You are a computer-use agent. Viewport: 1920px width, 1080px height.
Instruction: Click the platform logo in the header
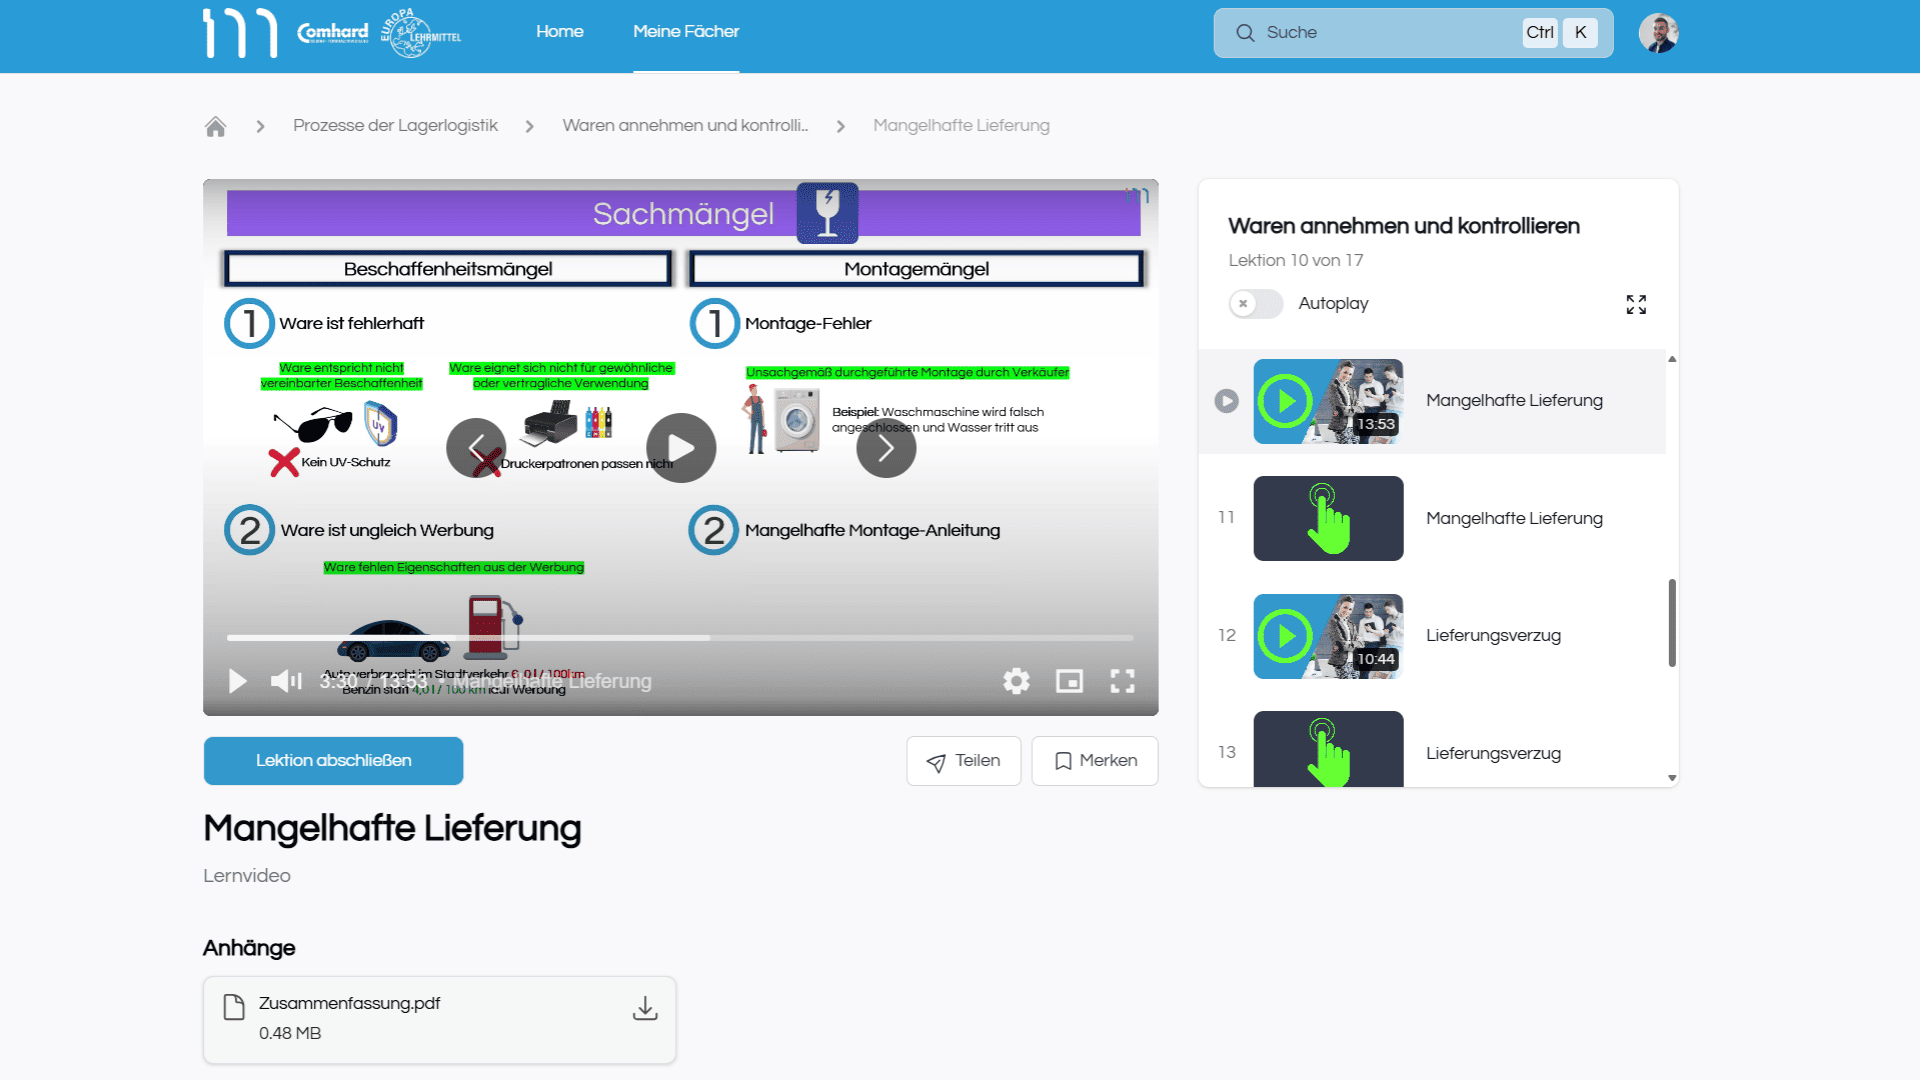pyautogui.click(x=240, y=33)
